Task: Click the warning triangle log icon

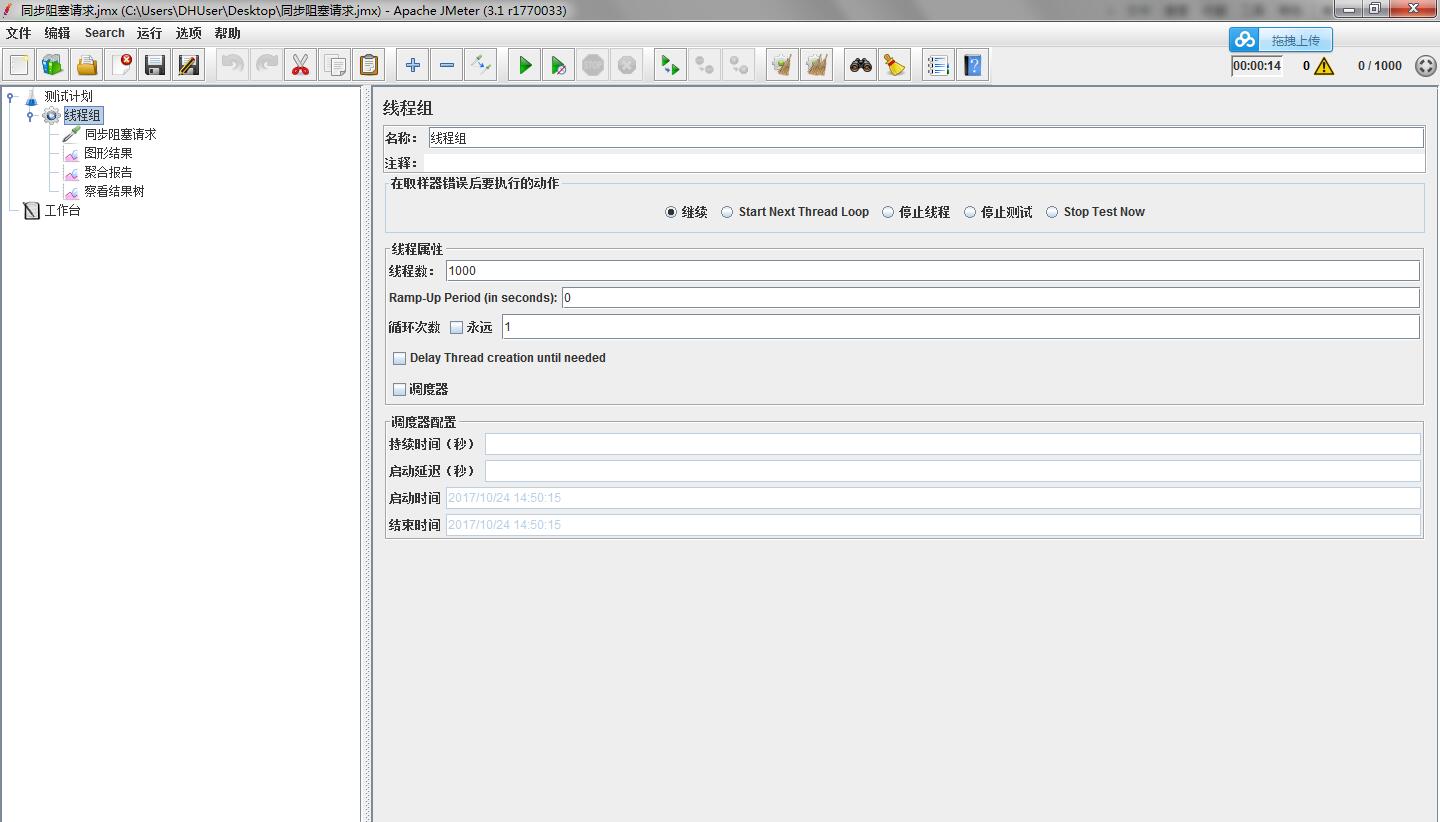Action: click(x=1324, y=66)
